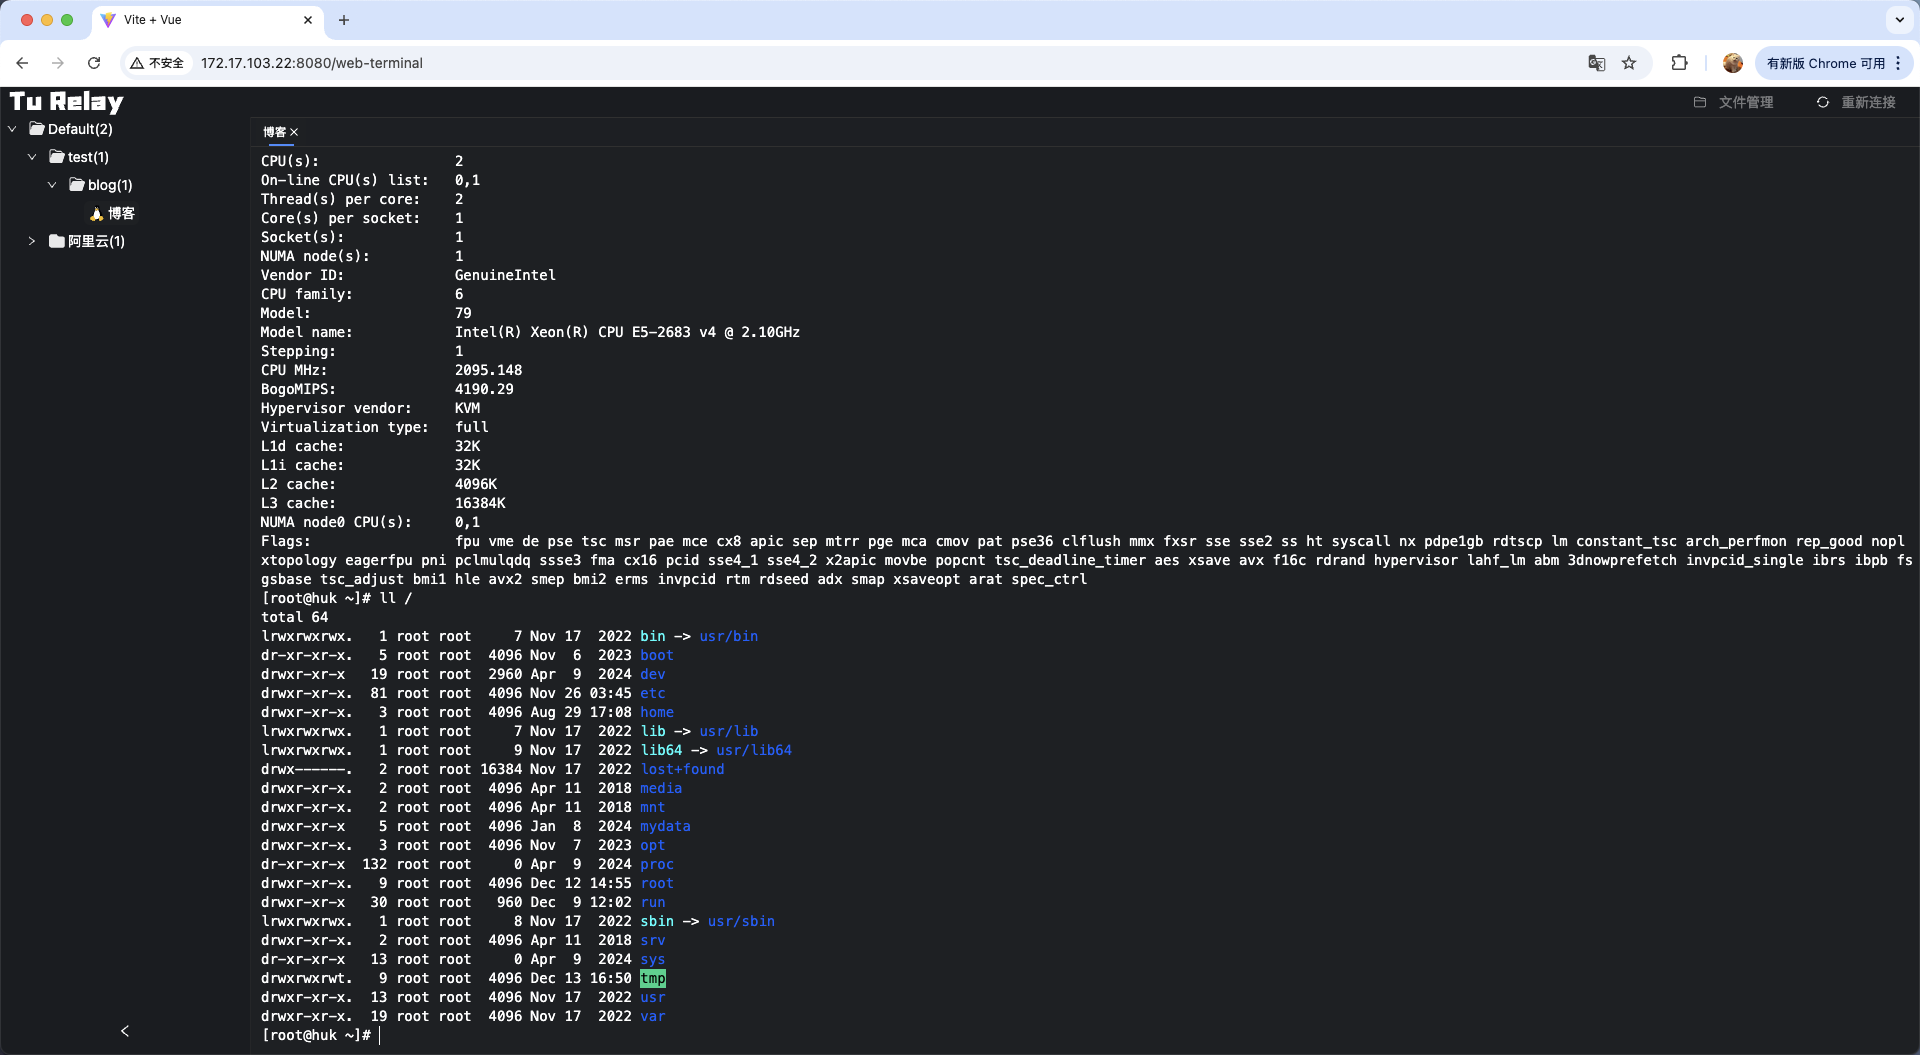Open the Chrome extensions puzzle icon
Screen dimensions: 1920x1055
[x=1679, y=63]
